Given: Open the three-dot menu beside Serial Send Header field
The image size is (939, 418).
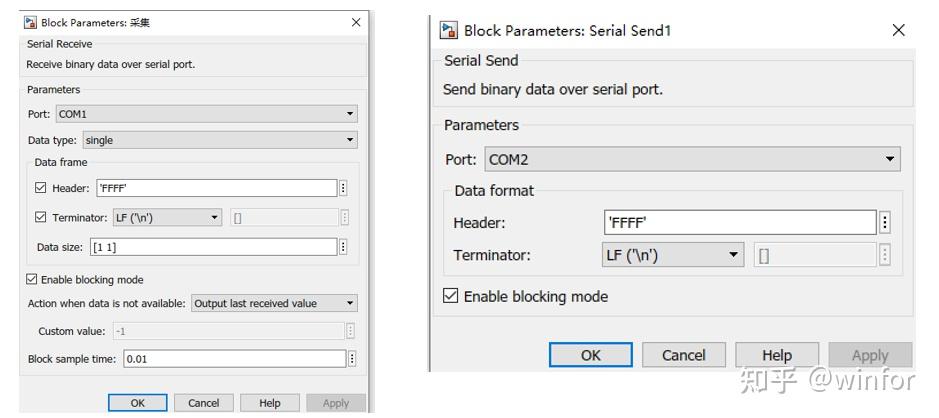Looking at the screenshot, I should point(885,223).
